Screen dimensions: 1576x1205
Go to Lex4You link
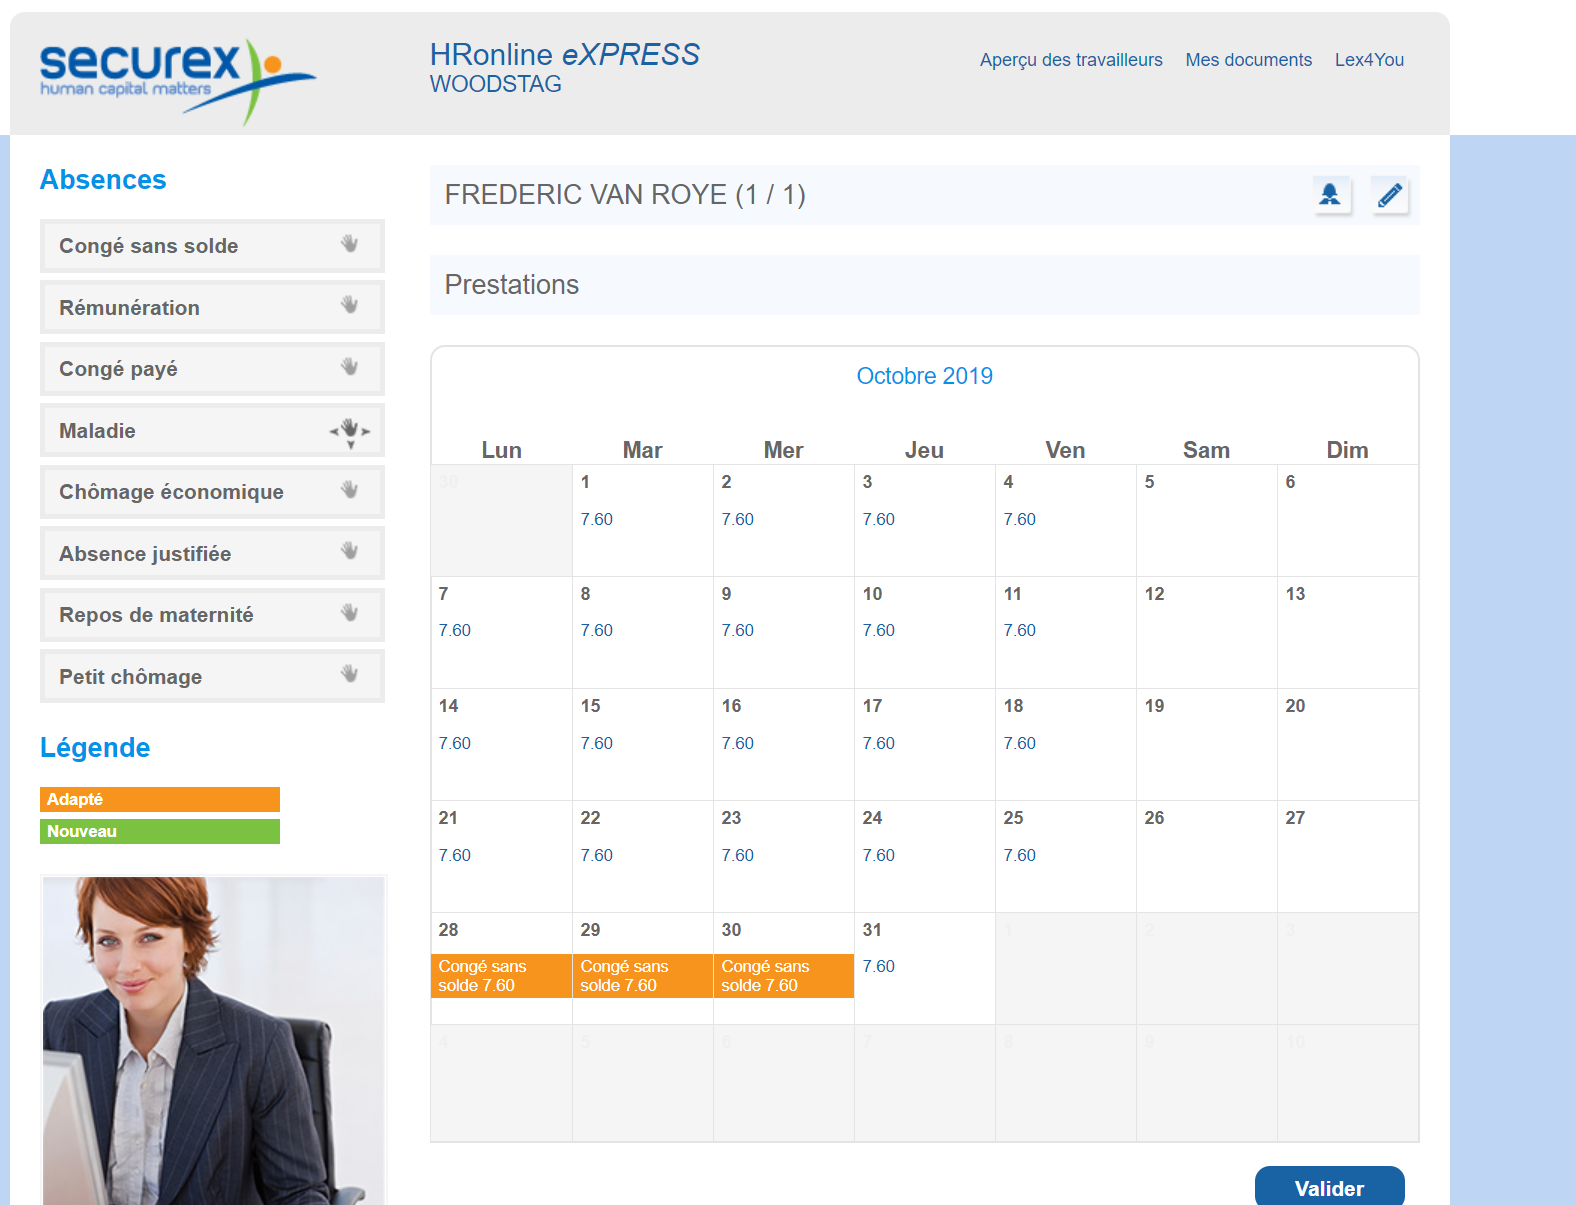pyautogui.click(x=1369, y=60)
